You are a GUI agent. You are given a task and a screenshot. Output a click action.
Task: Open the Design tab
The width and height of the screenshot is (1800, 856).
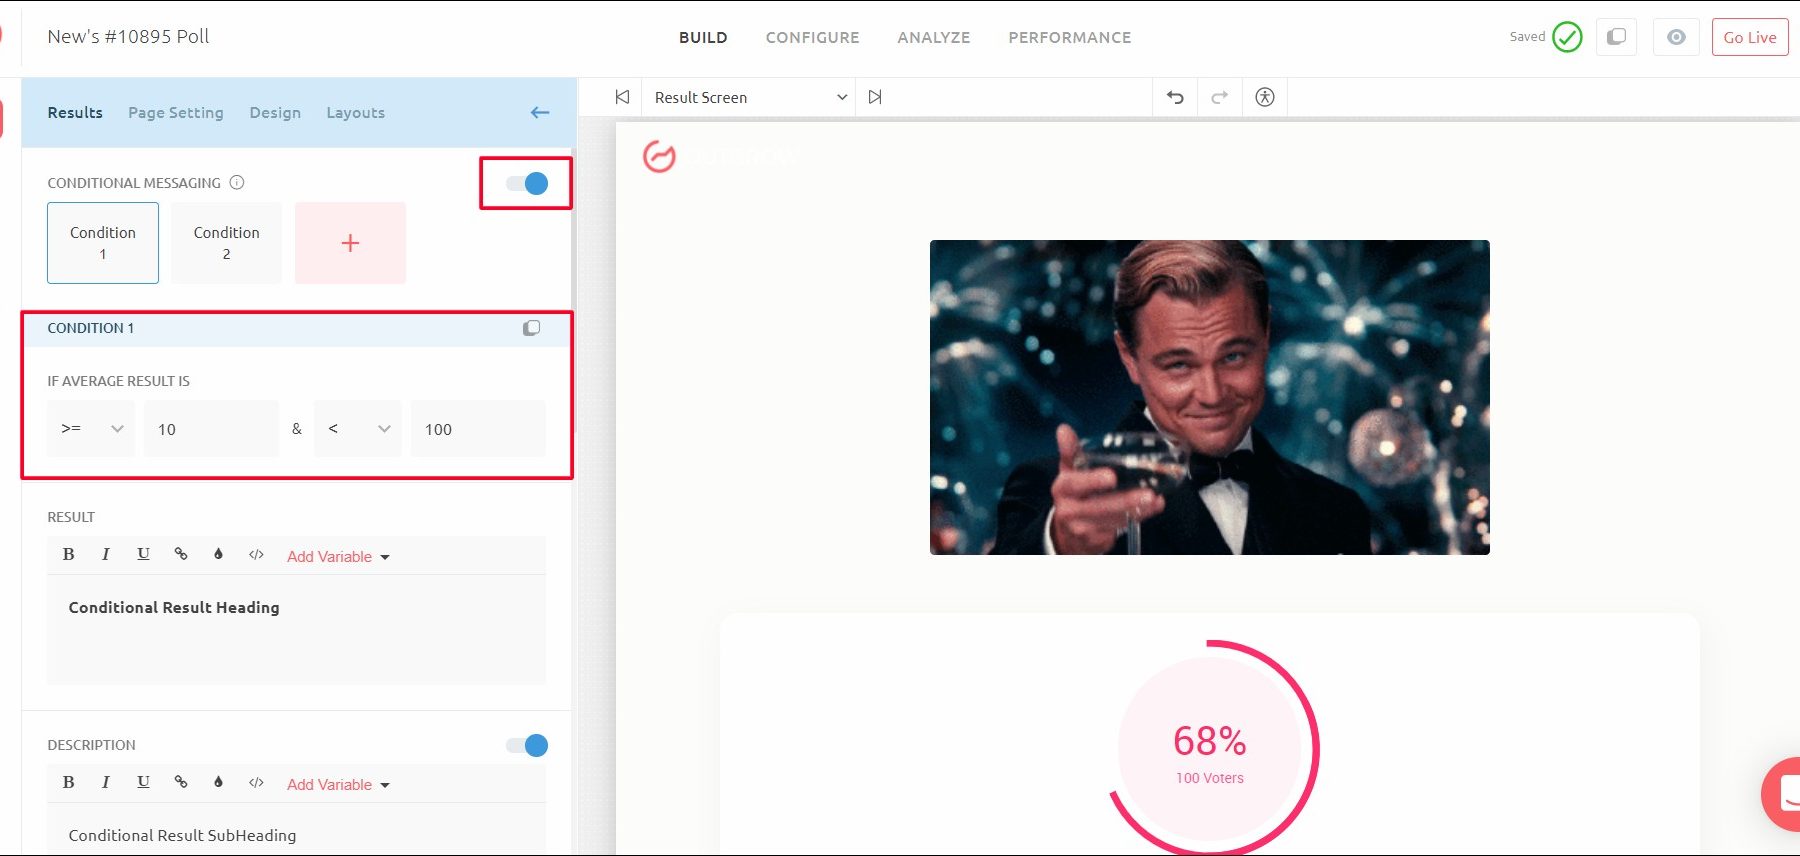(275, 113)
